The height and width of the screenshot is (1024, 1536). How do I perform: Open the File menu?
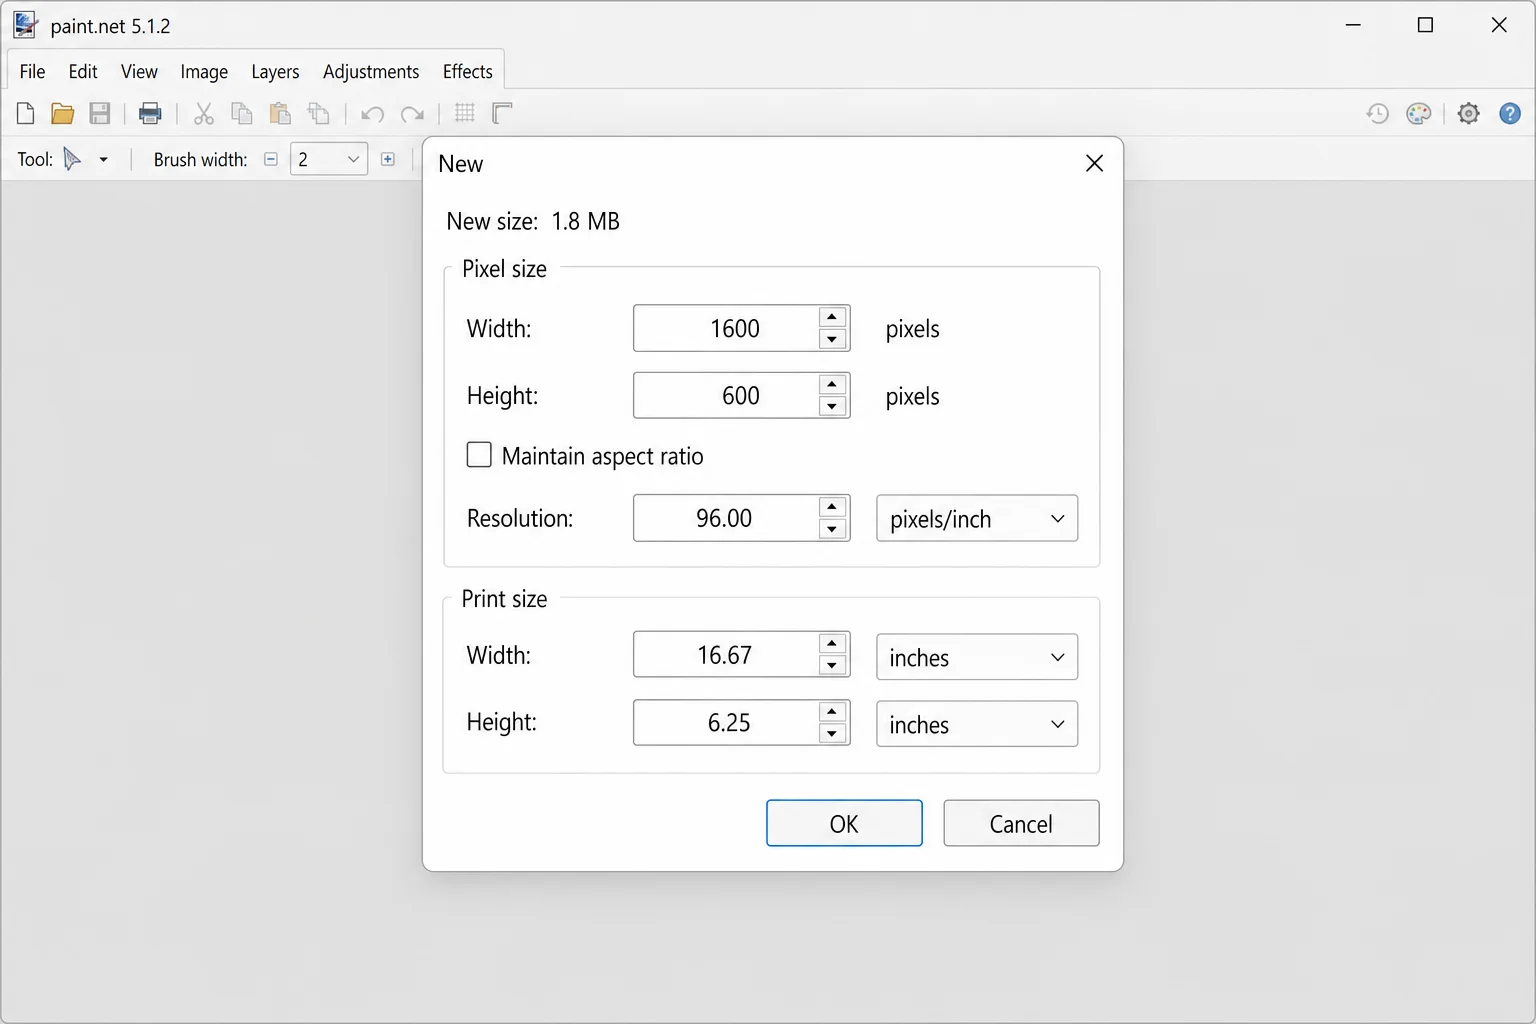pos(32,71)
